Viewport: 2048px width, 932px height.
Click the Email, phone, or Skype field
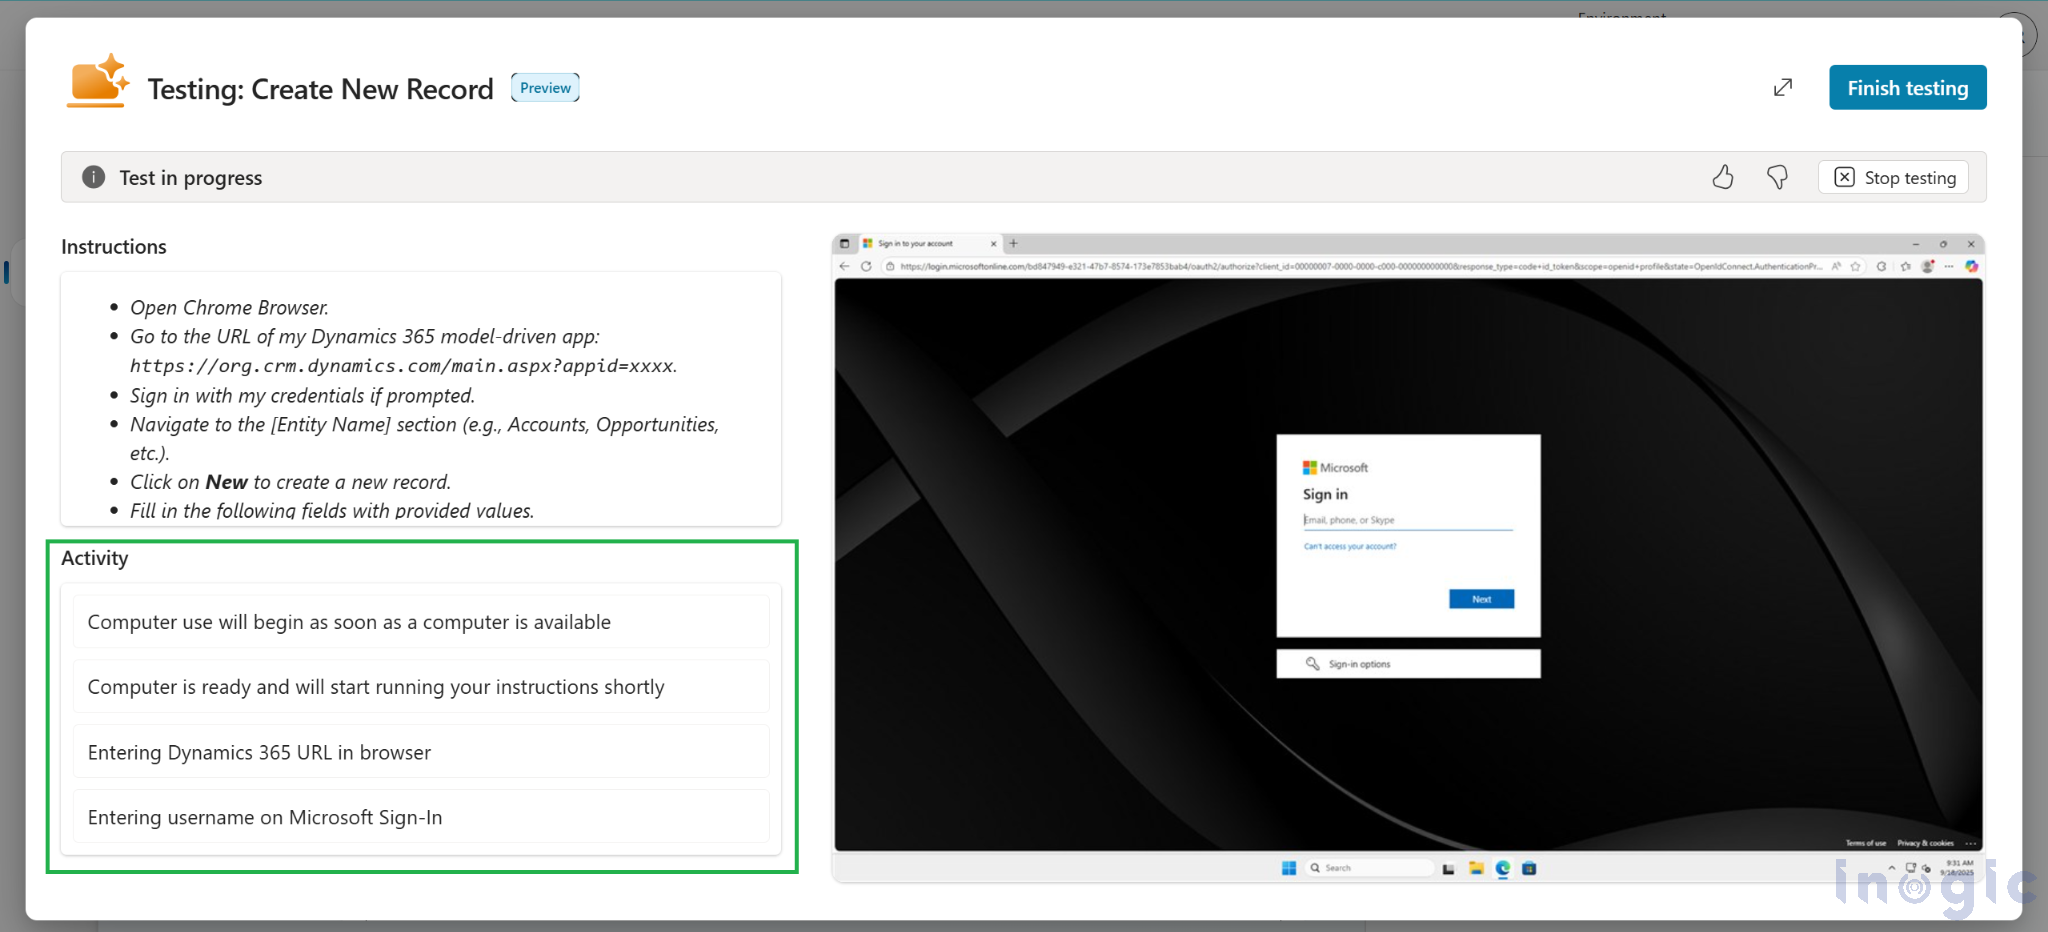click(x=1408, y=520)
